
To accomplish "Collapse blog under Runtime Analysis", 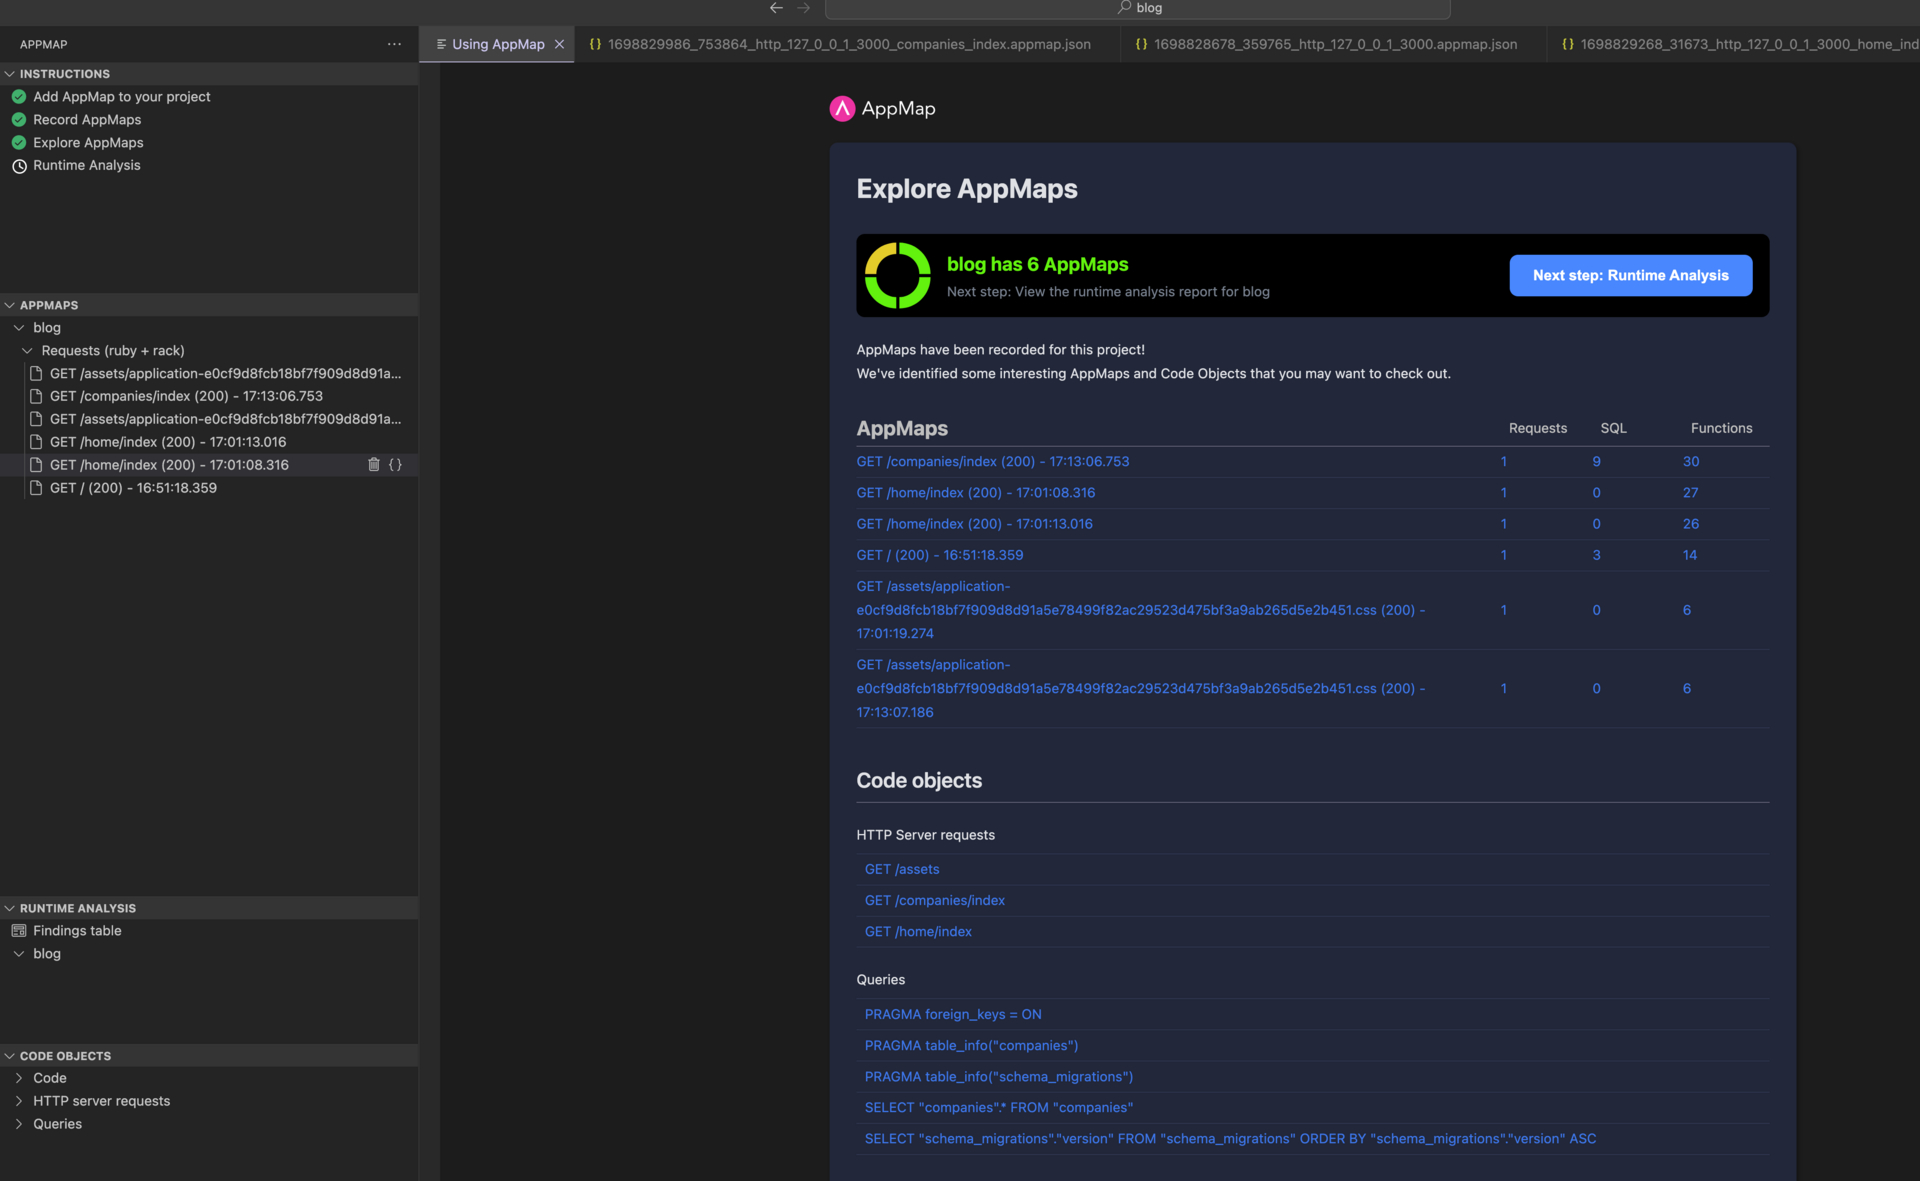I will tap(19, 954).
